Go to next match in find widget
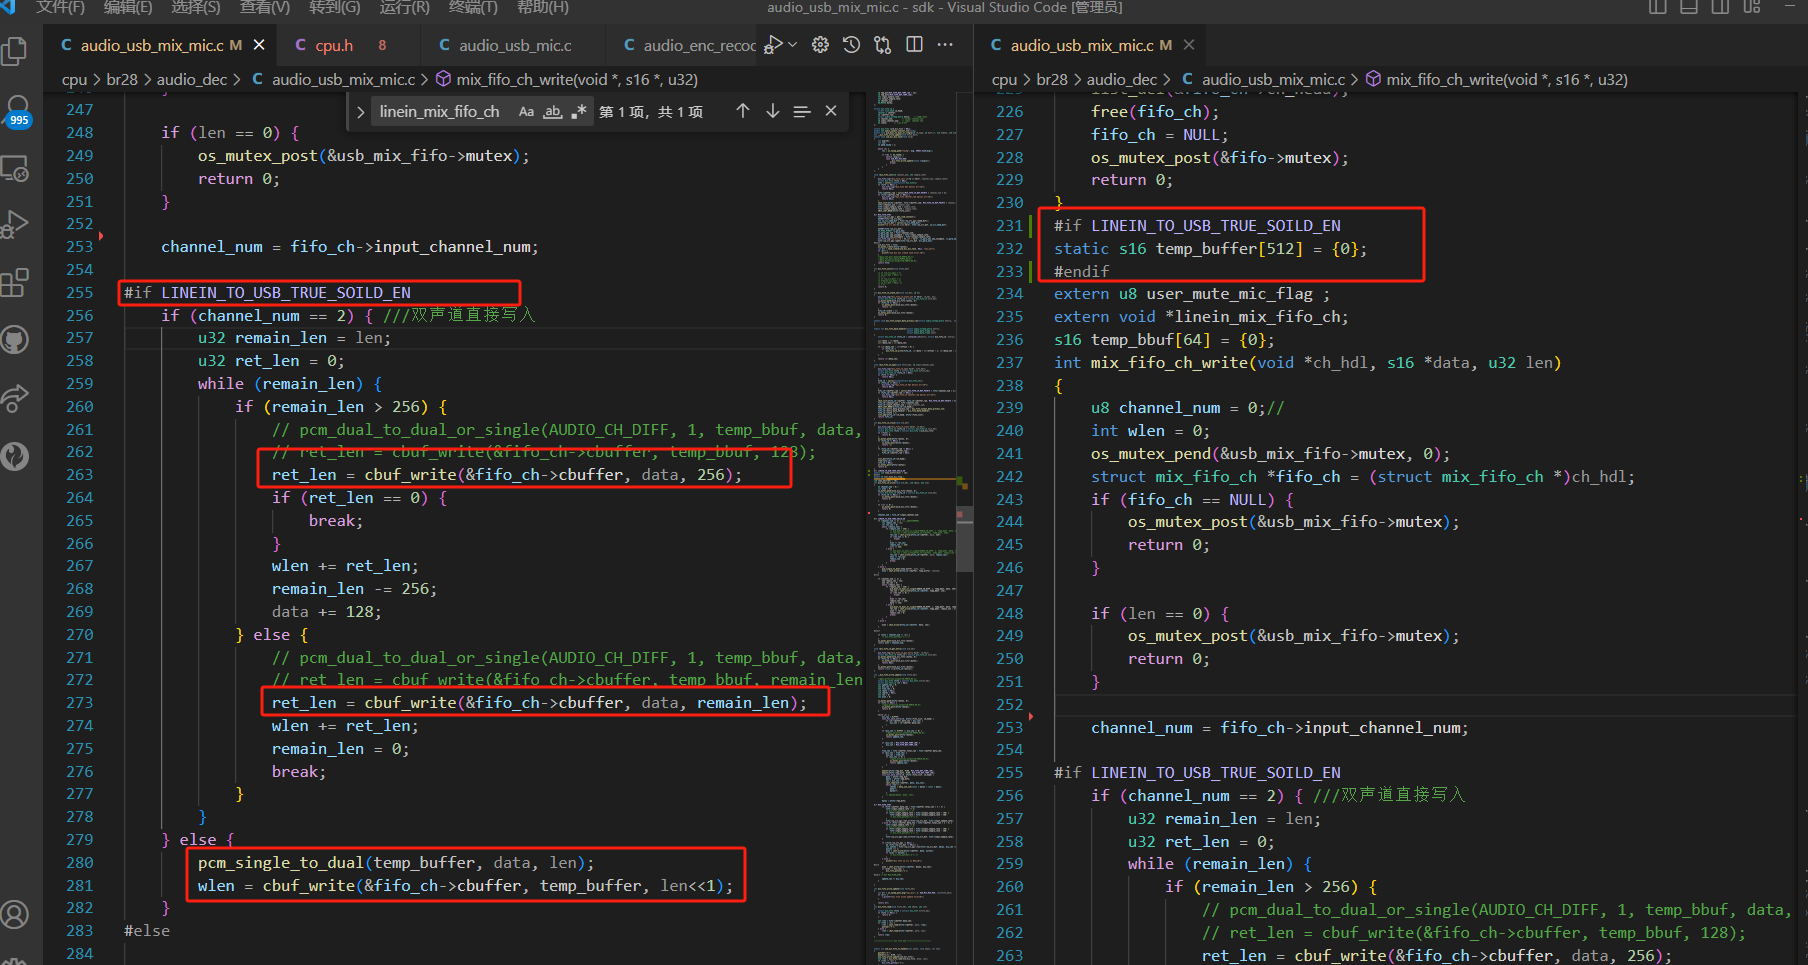Viewport: 1808px width, 965px height. point(772,111)
